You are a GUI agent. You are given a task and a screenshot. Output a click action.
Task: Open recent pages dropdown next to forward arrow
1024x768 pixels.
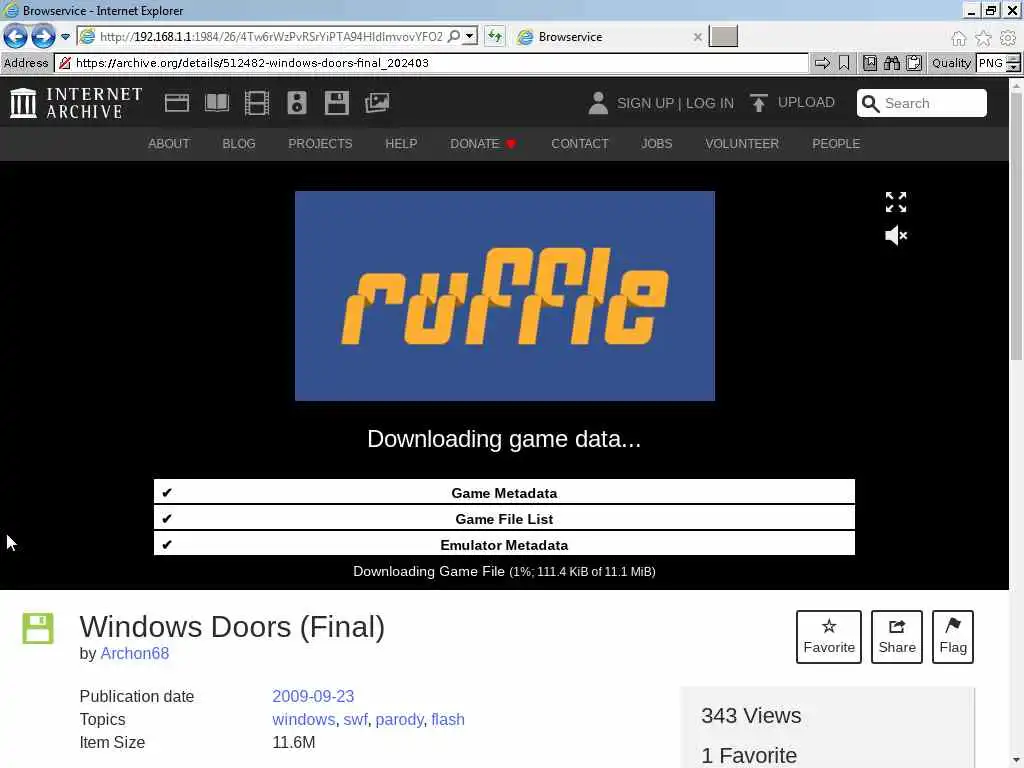pos(65,37)
